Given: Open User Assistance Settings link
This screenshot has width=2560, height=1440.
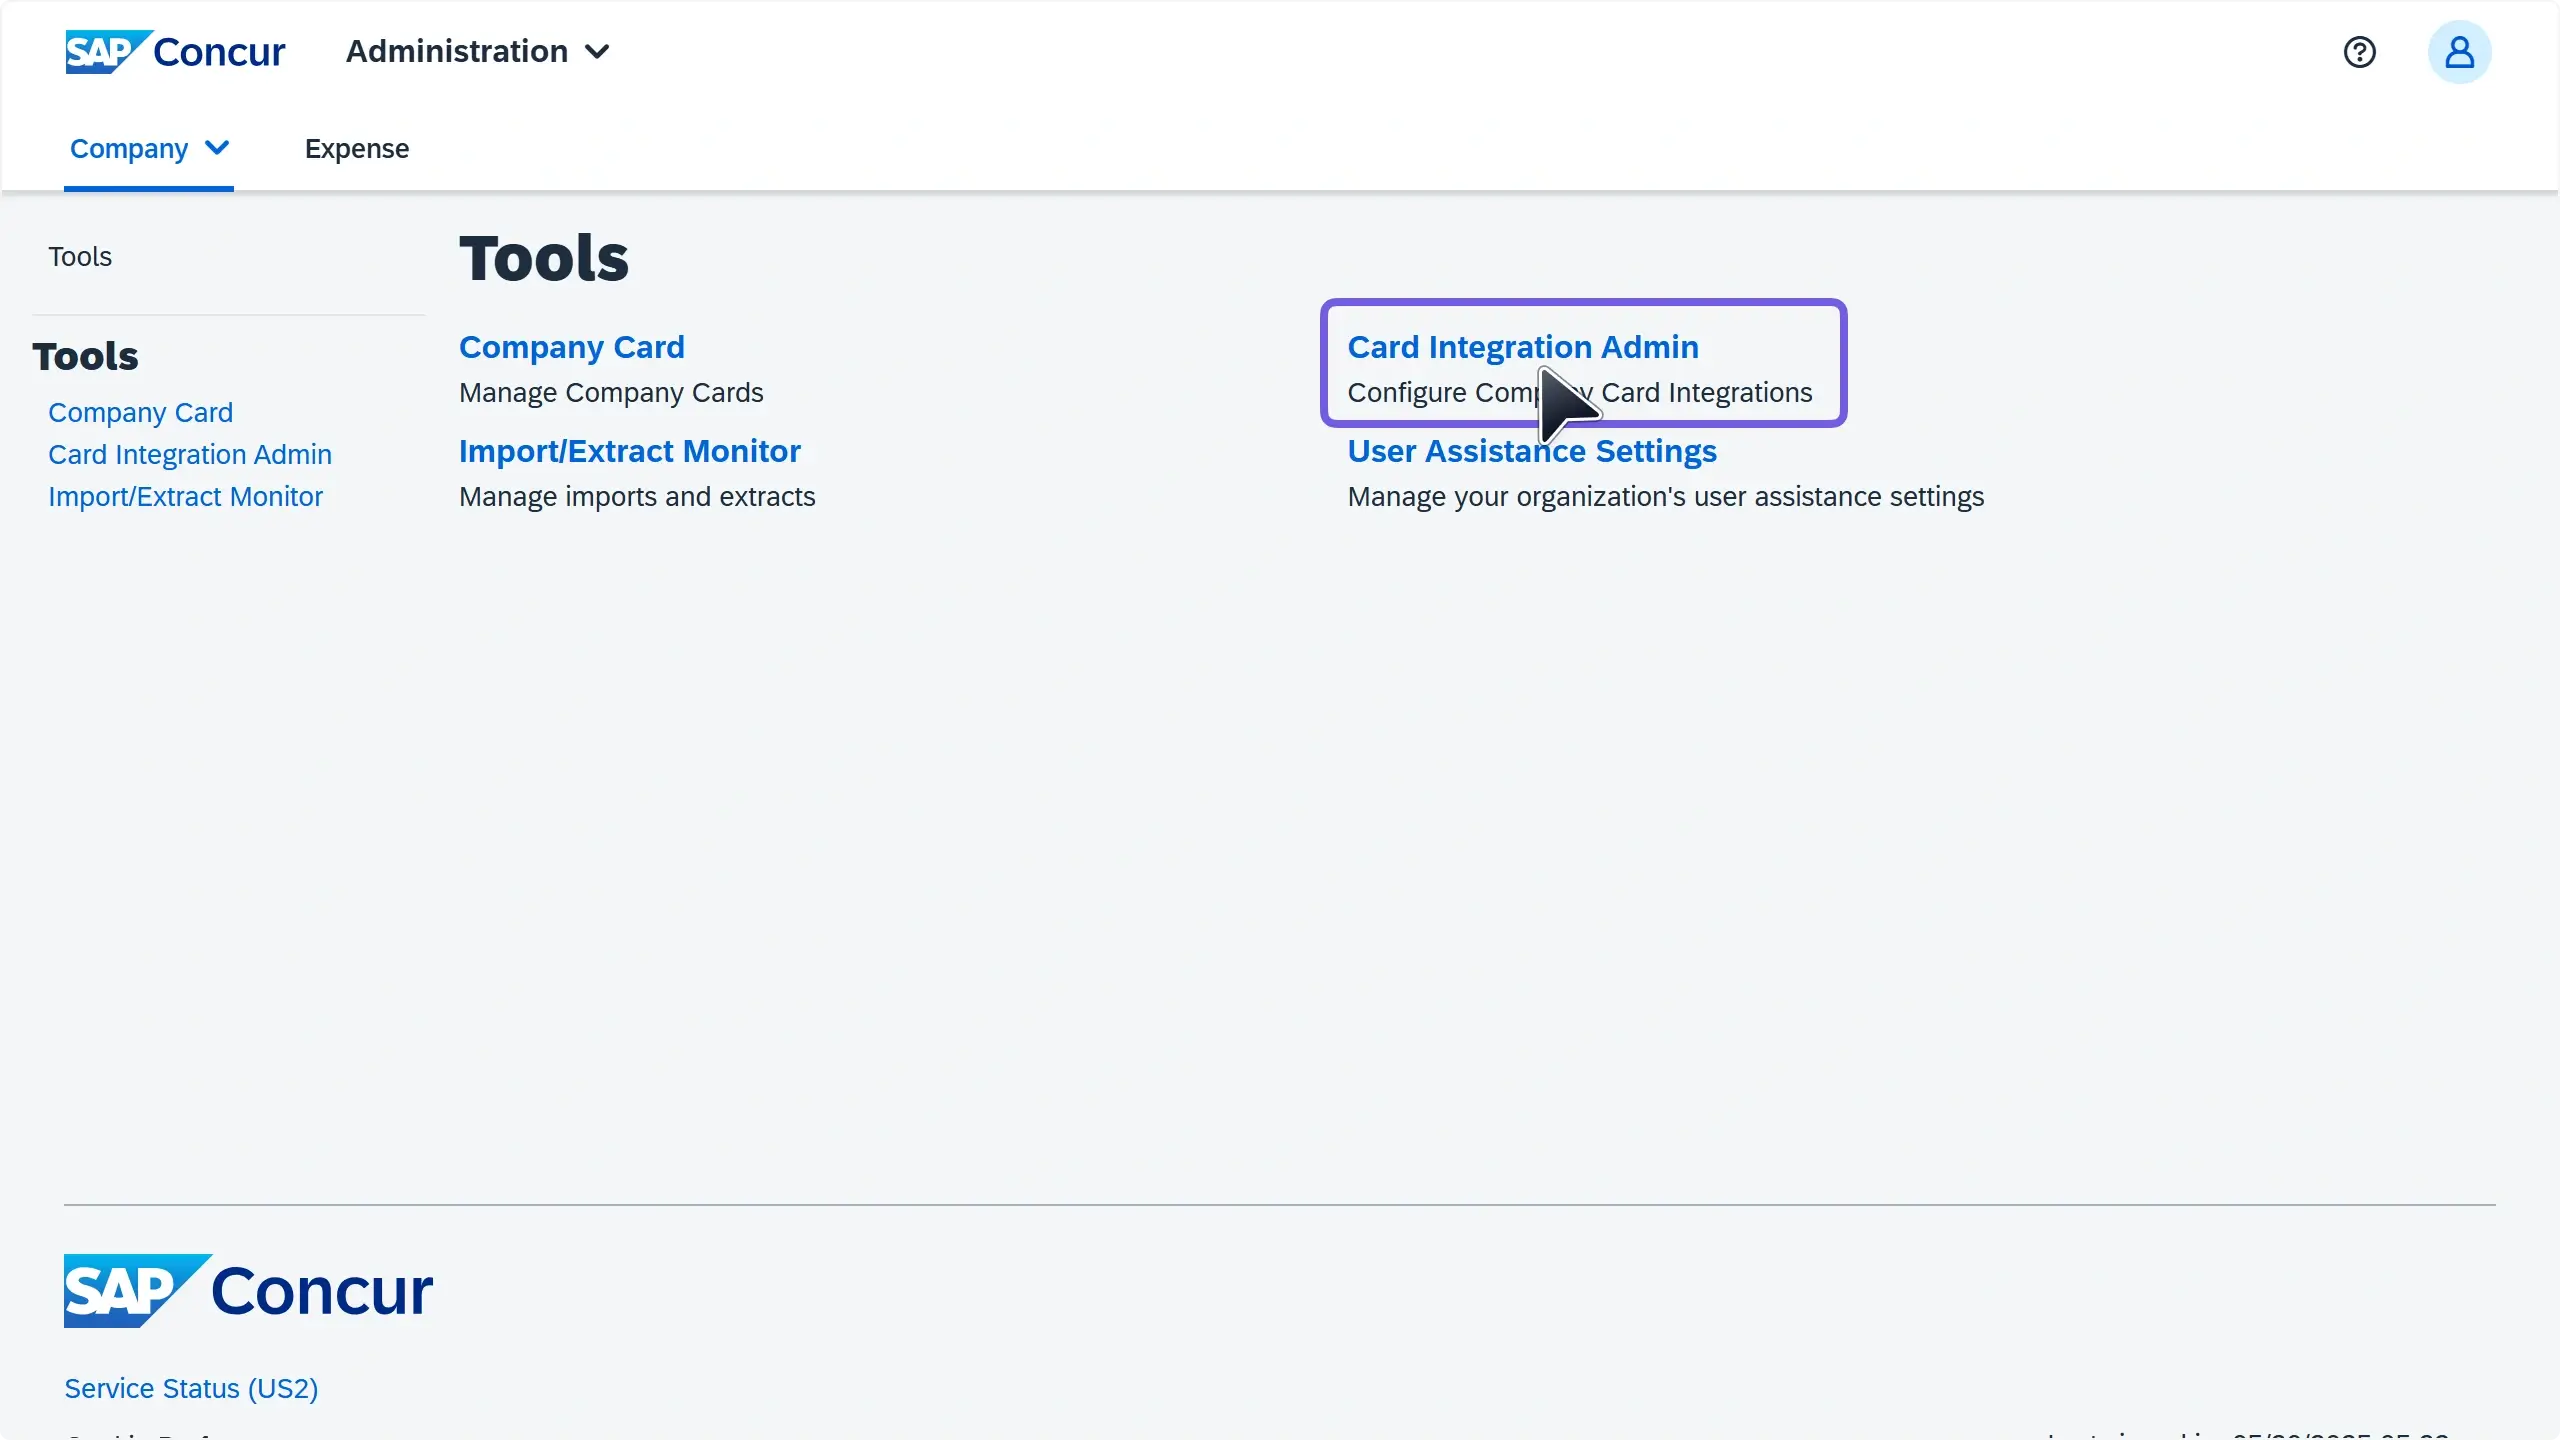Looking at the screenshot, I should (1532, 451).
